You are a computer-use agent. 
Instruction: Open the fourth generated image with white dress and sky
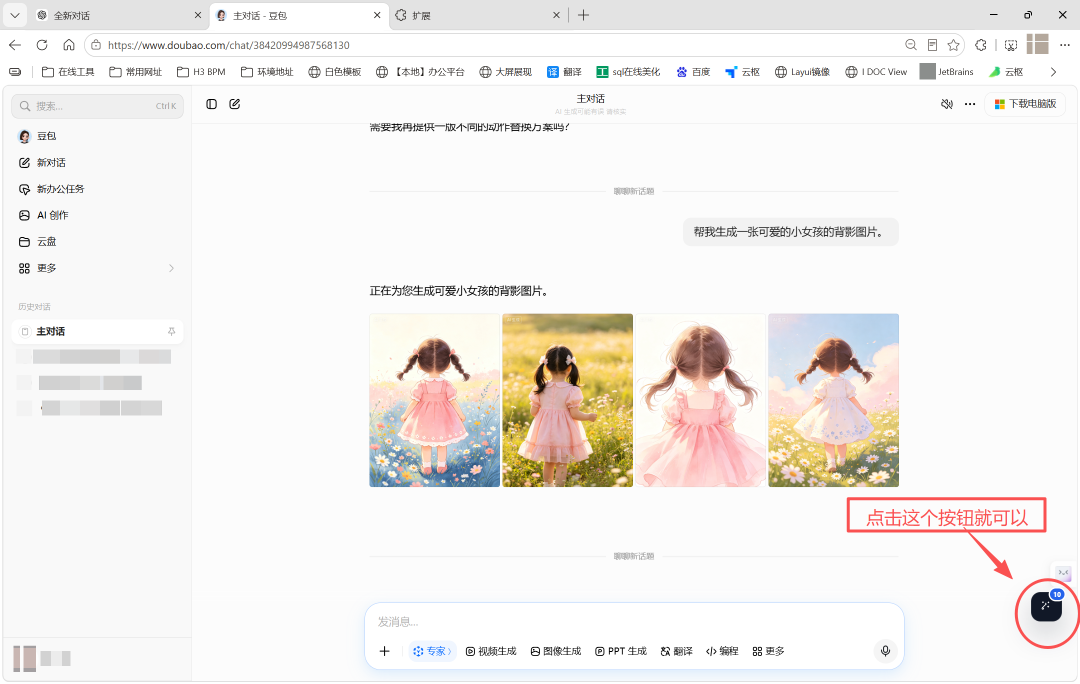833,400
